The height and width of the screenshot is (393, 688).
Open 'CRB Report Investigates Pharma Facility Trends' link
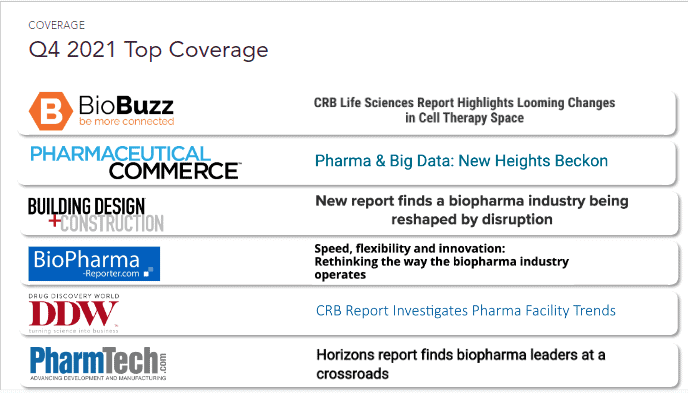point(466,311)
